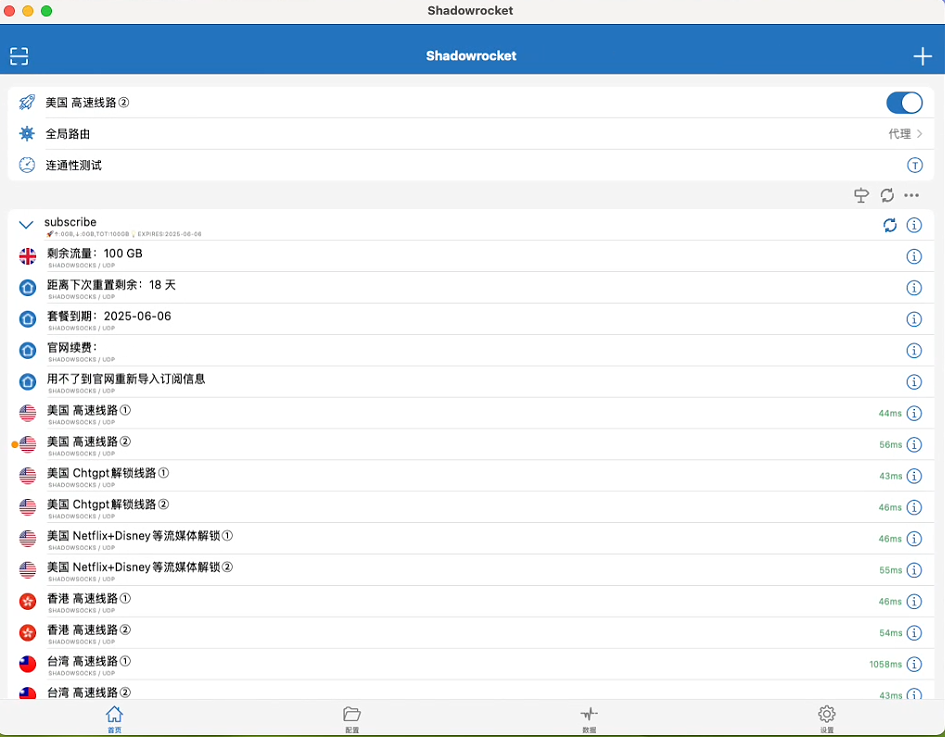The image size is (945, 737).
Task: Click the plus icon to add server
Action: pos(922,56)
